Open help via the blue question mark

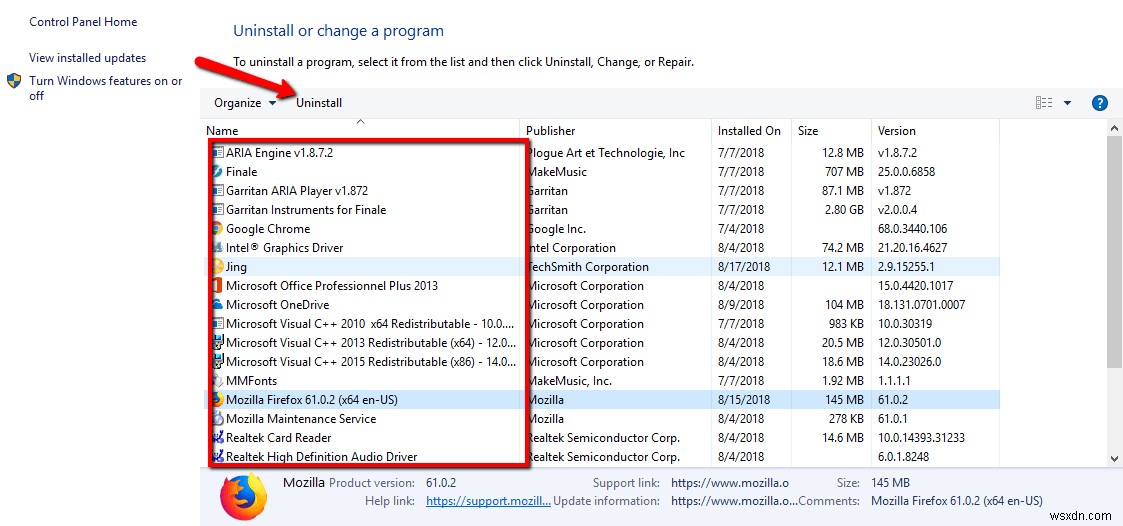[1099, 102]
